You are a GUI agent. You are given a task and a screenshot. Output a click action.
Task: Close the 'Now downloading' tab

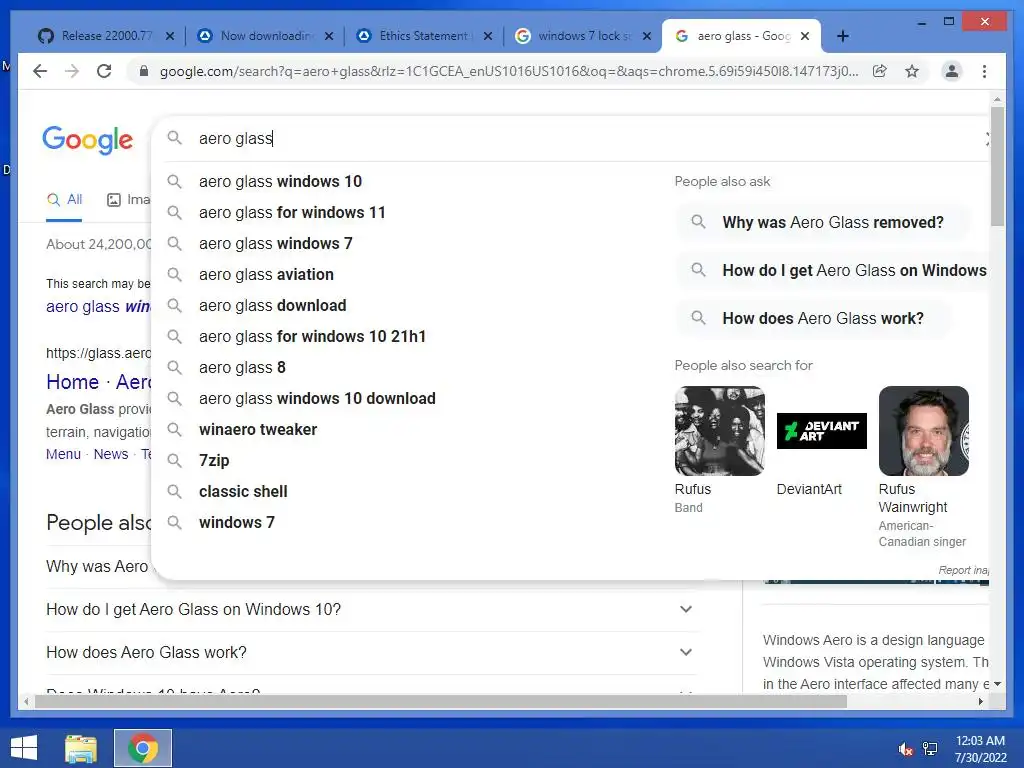coord(329,36)
